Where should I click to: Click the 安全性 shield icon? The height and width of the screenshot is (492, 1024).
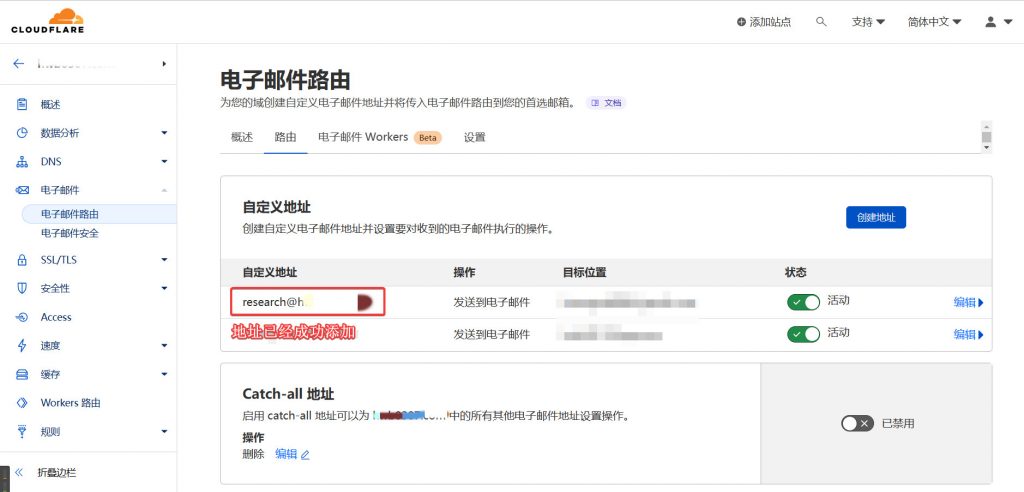[x=22, y=288]
